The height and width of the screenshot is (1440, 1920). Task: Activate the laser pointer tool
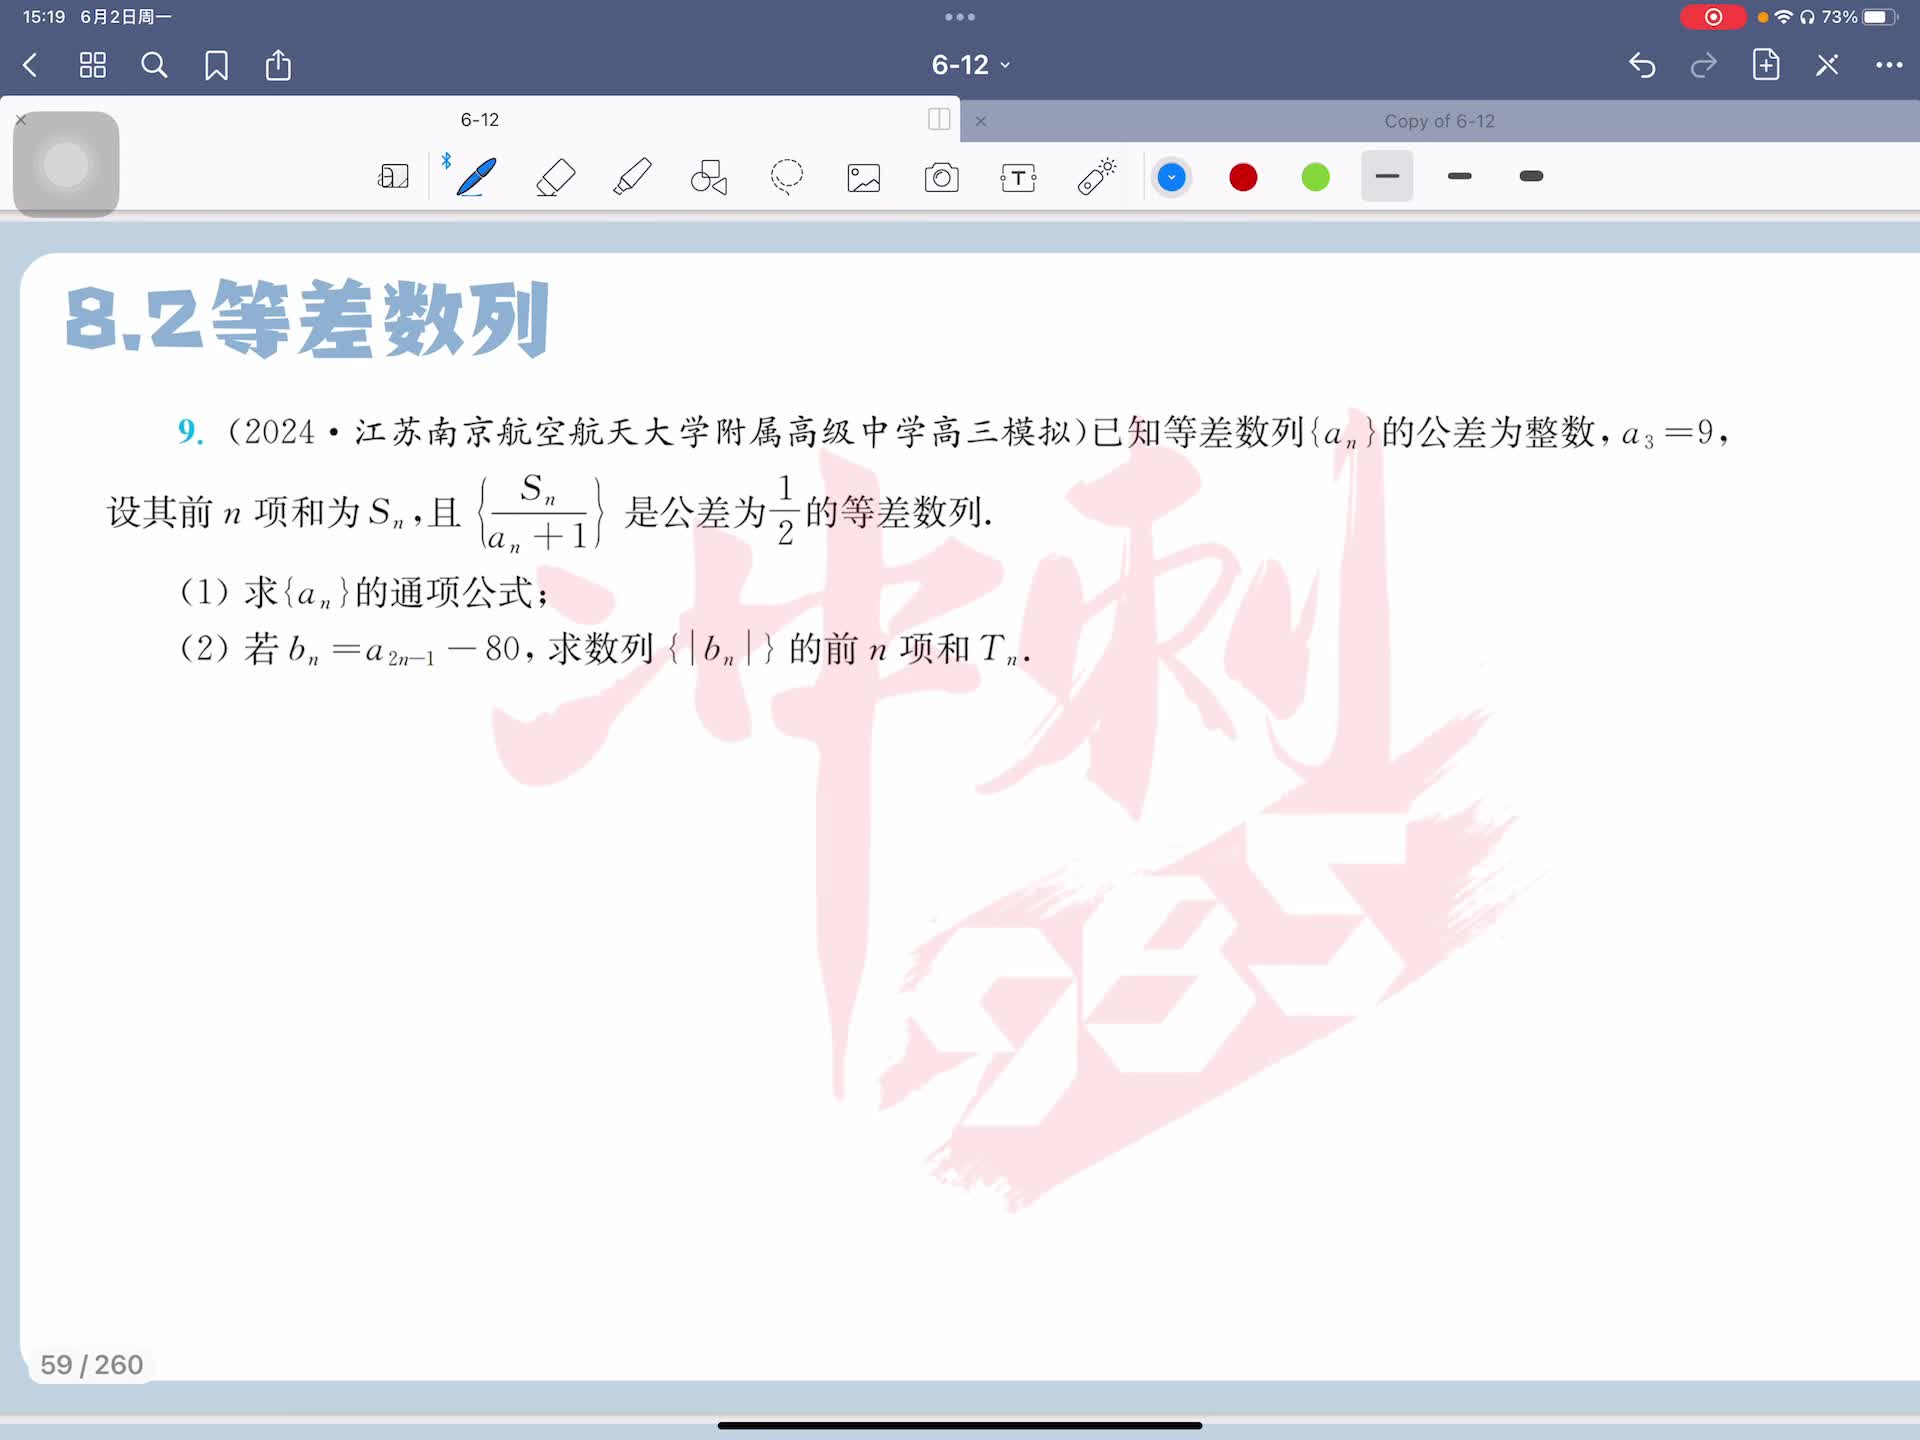1096,177
